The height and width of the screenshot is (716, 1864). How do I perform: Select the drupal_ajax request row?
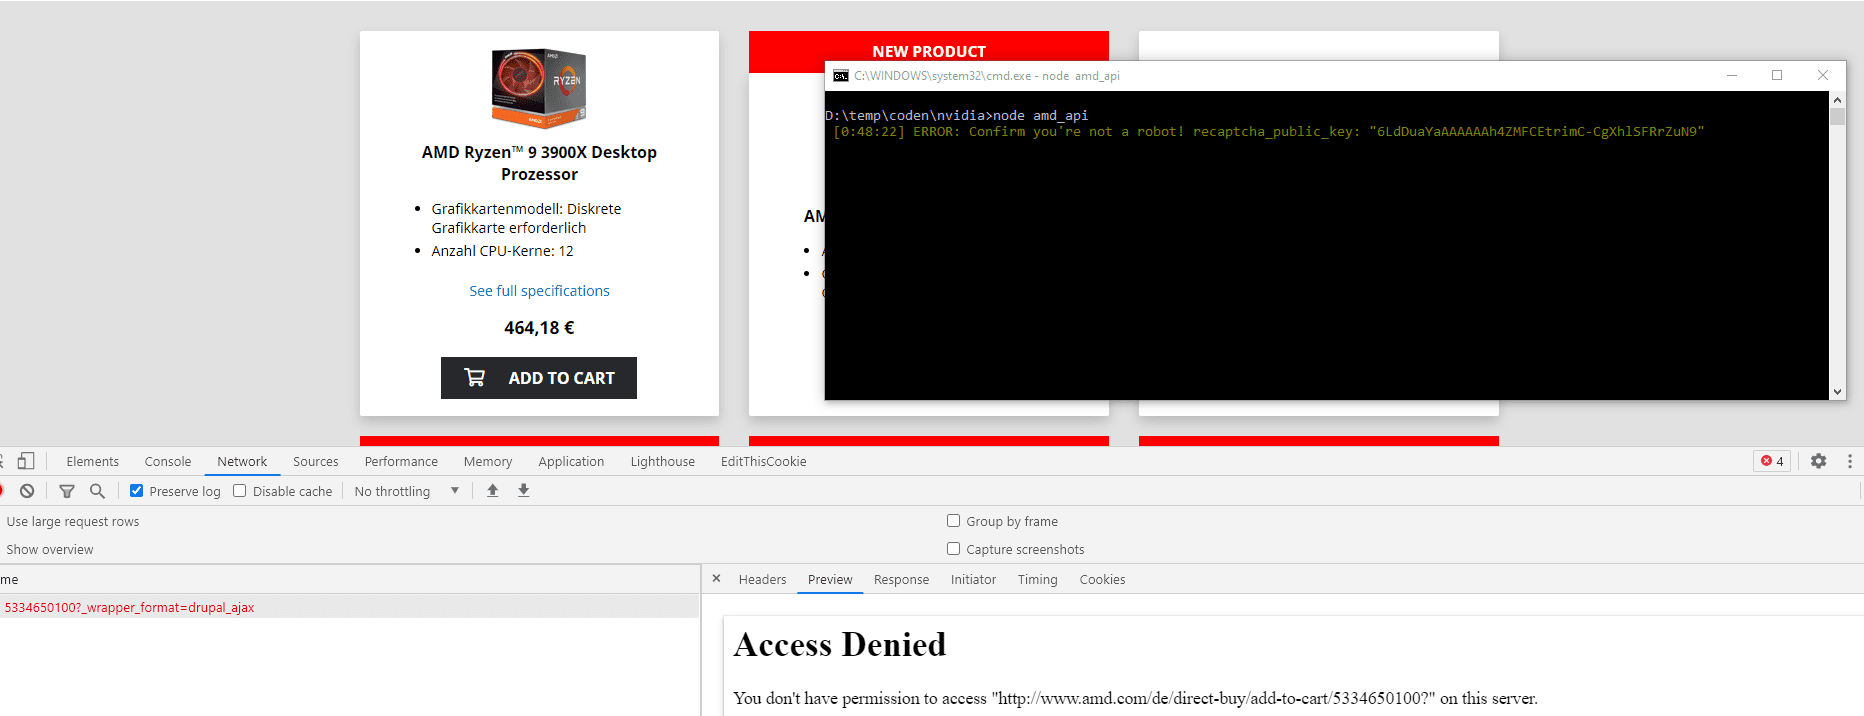(349, 607)
